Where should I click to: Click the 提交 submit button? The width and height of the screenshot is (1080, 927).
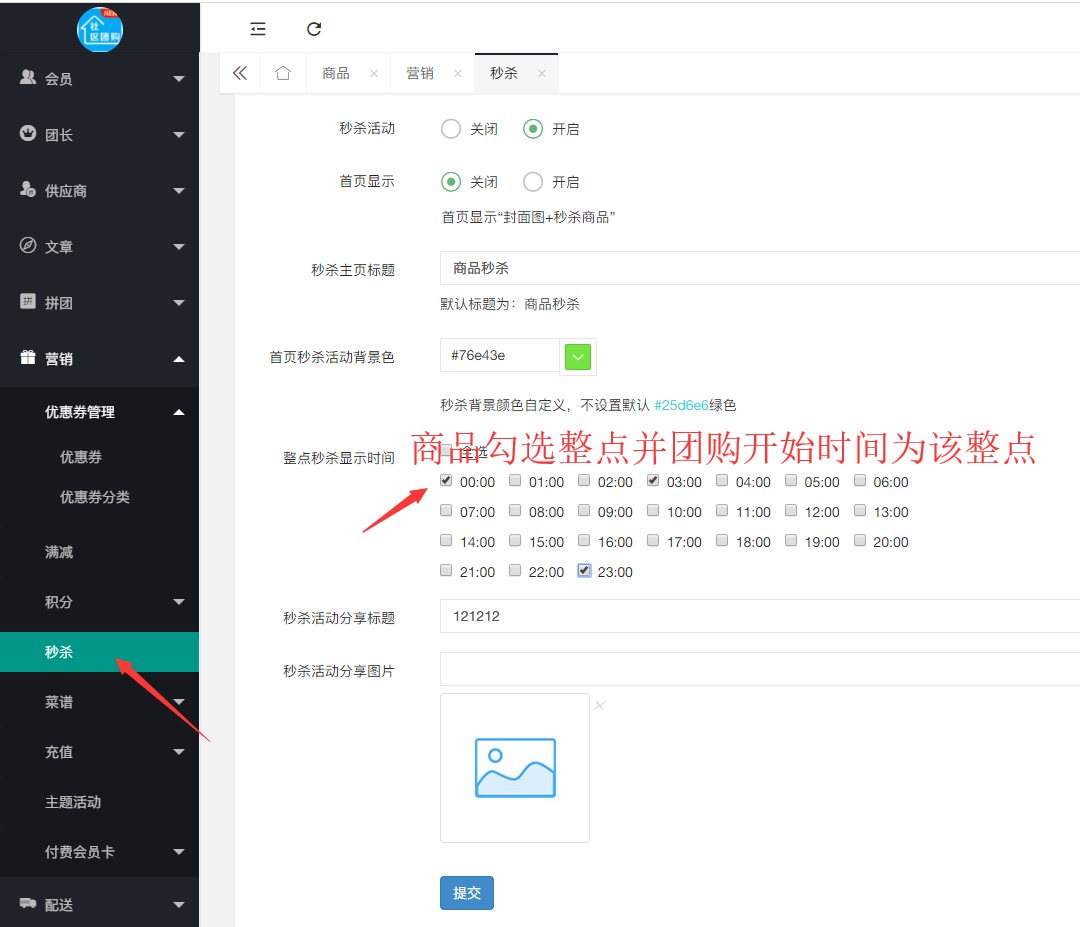466,893
